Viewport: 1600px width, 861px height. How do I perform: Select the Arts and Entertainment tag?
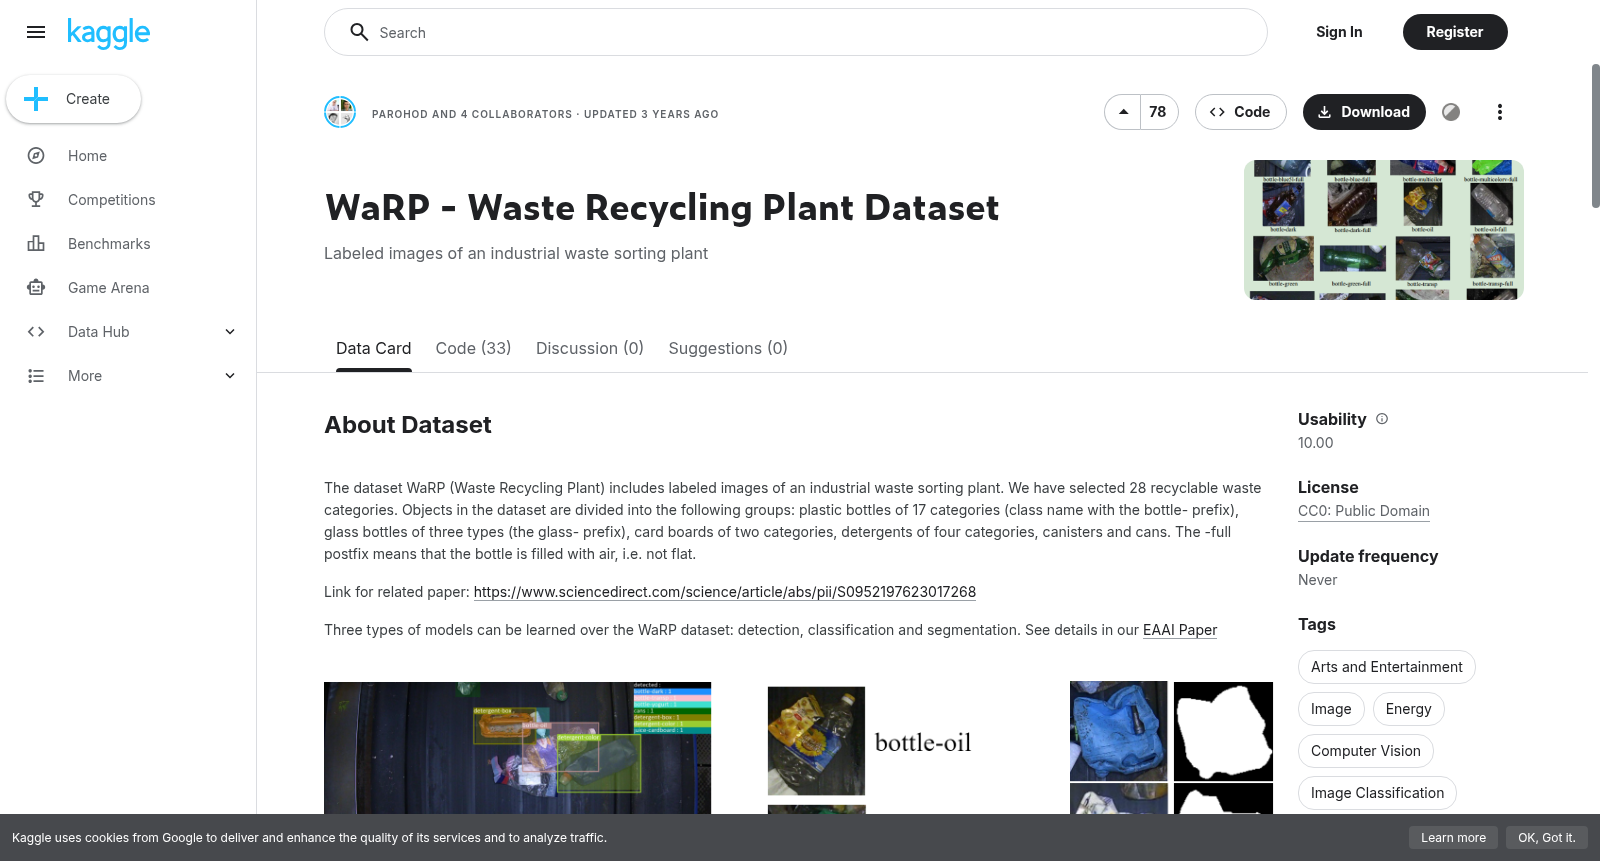click(x=1387, y=667)
